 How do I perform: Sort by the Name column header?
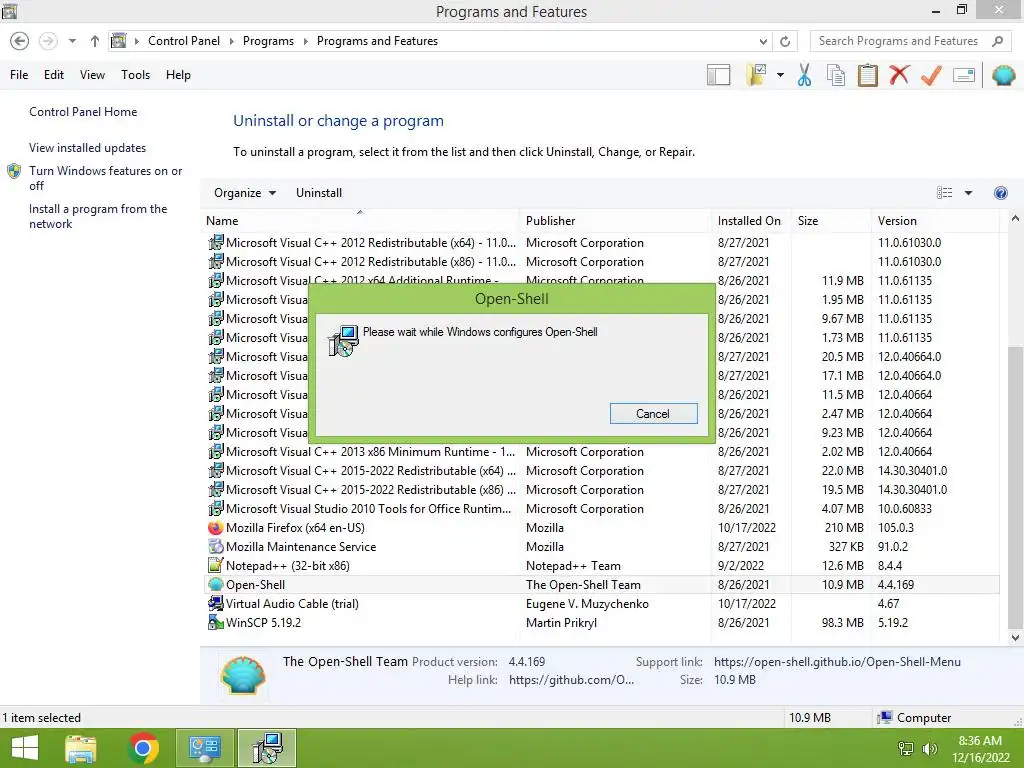coord(359,221)
